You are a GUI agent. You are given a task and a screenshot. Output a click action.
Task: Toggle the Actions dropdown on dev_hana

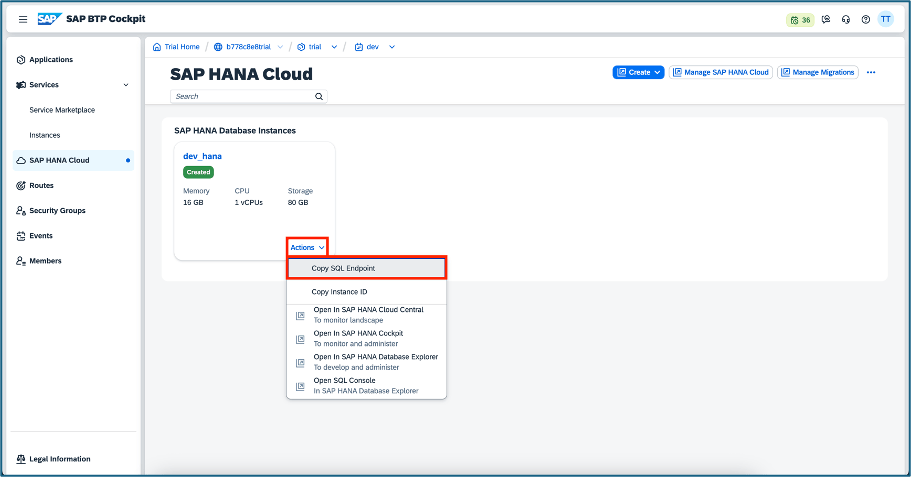(307, 248)
